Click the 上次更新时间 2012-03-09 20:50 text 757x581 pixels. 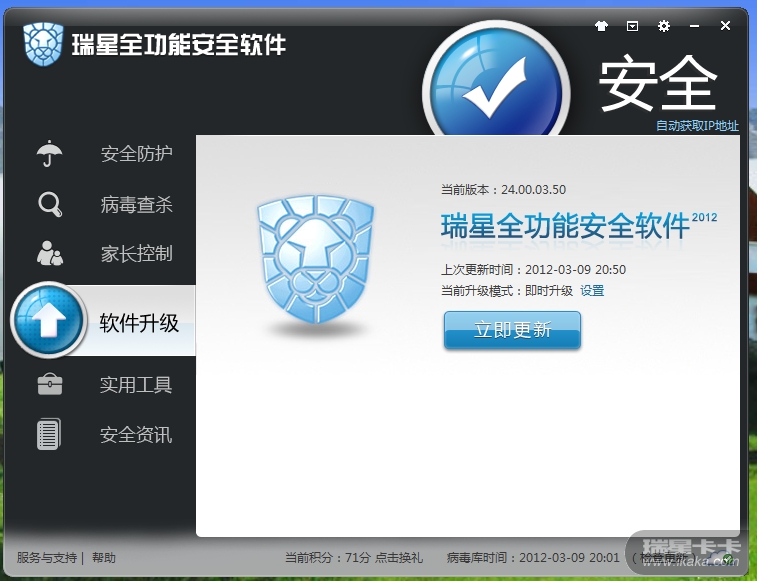[533, 269]
